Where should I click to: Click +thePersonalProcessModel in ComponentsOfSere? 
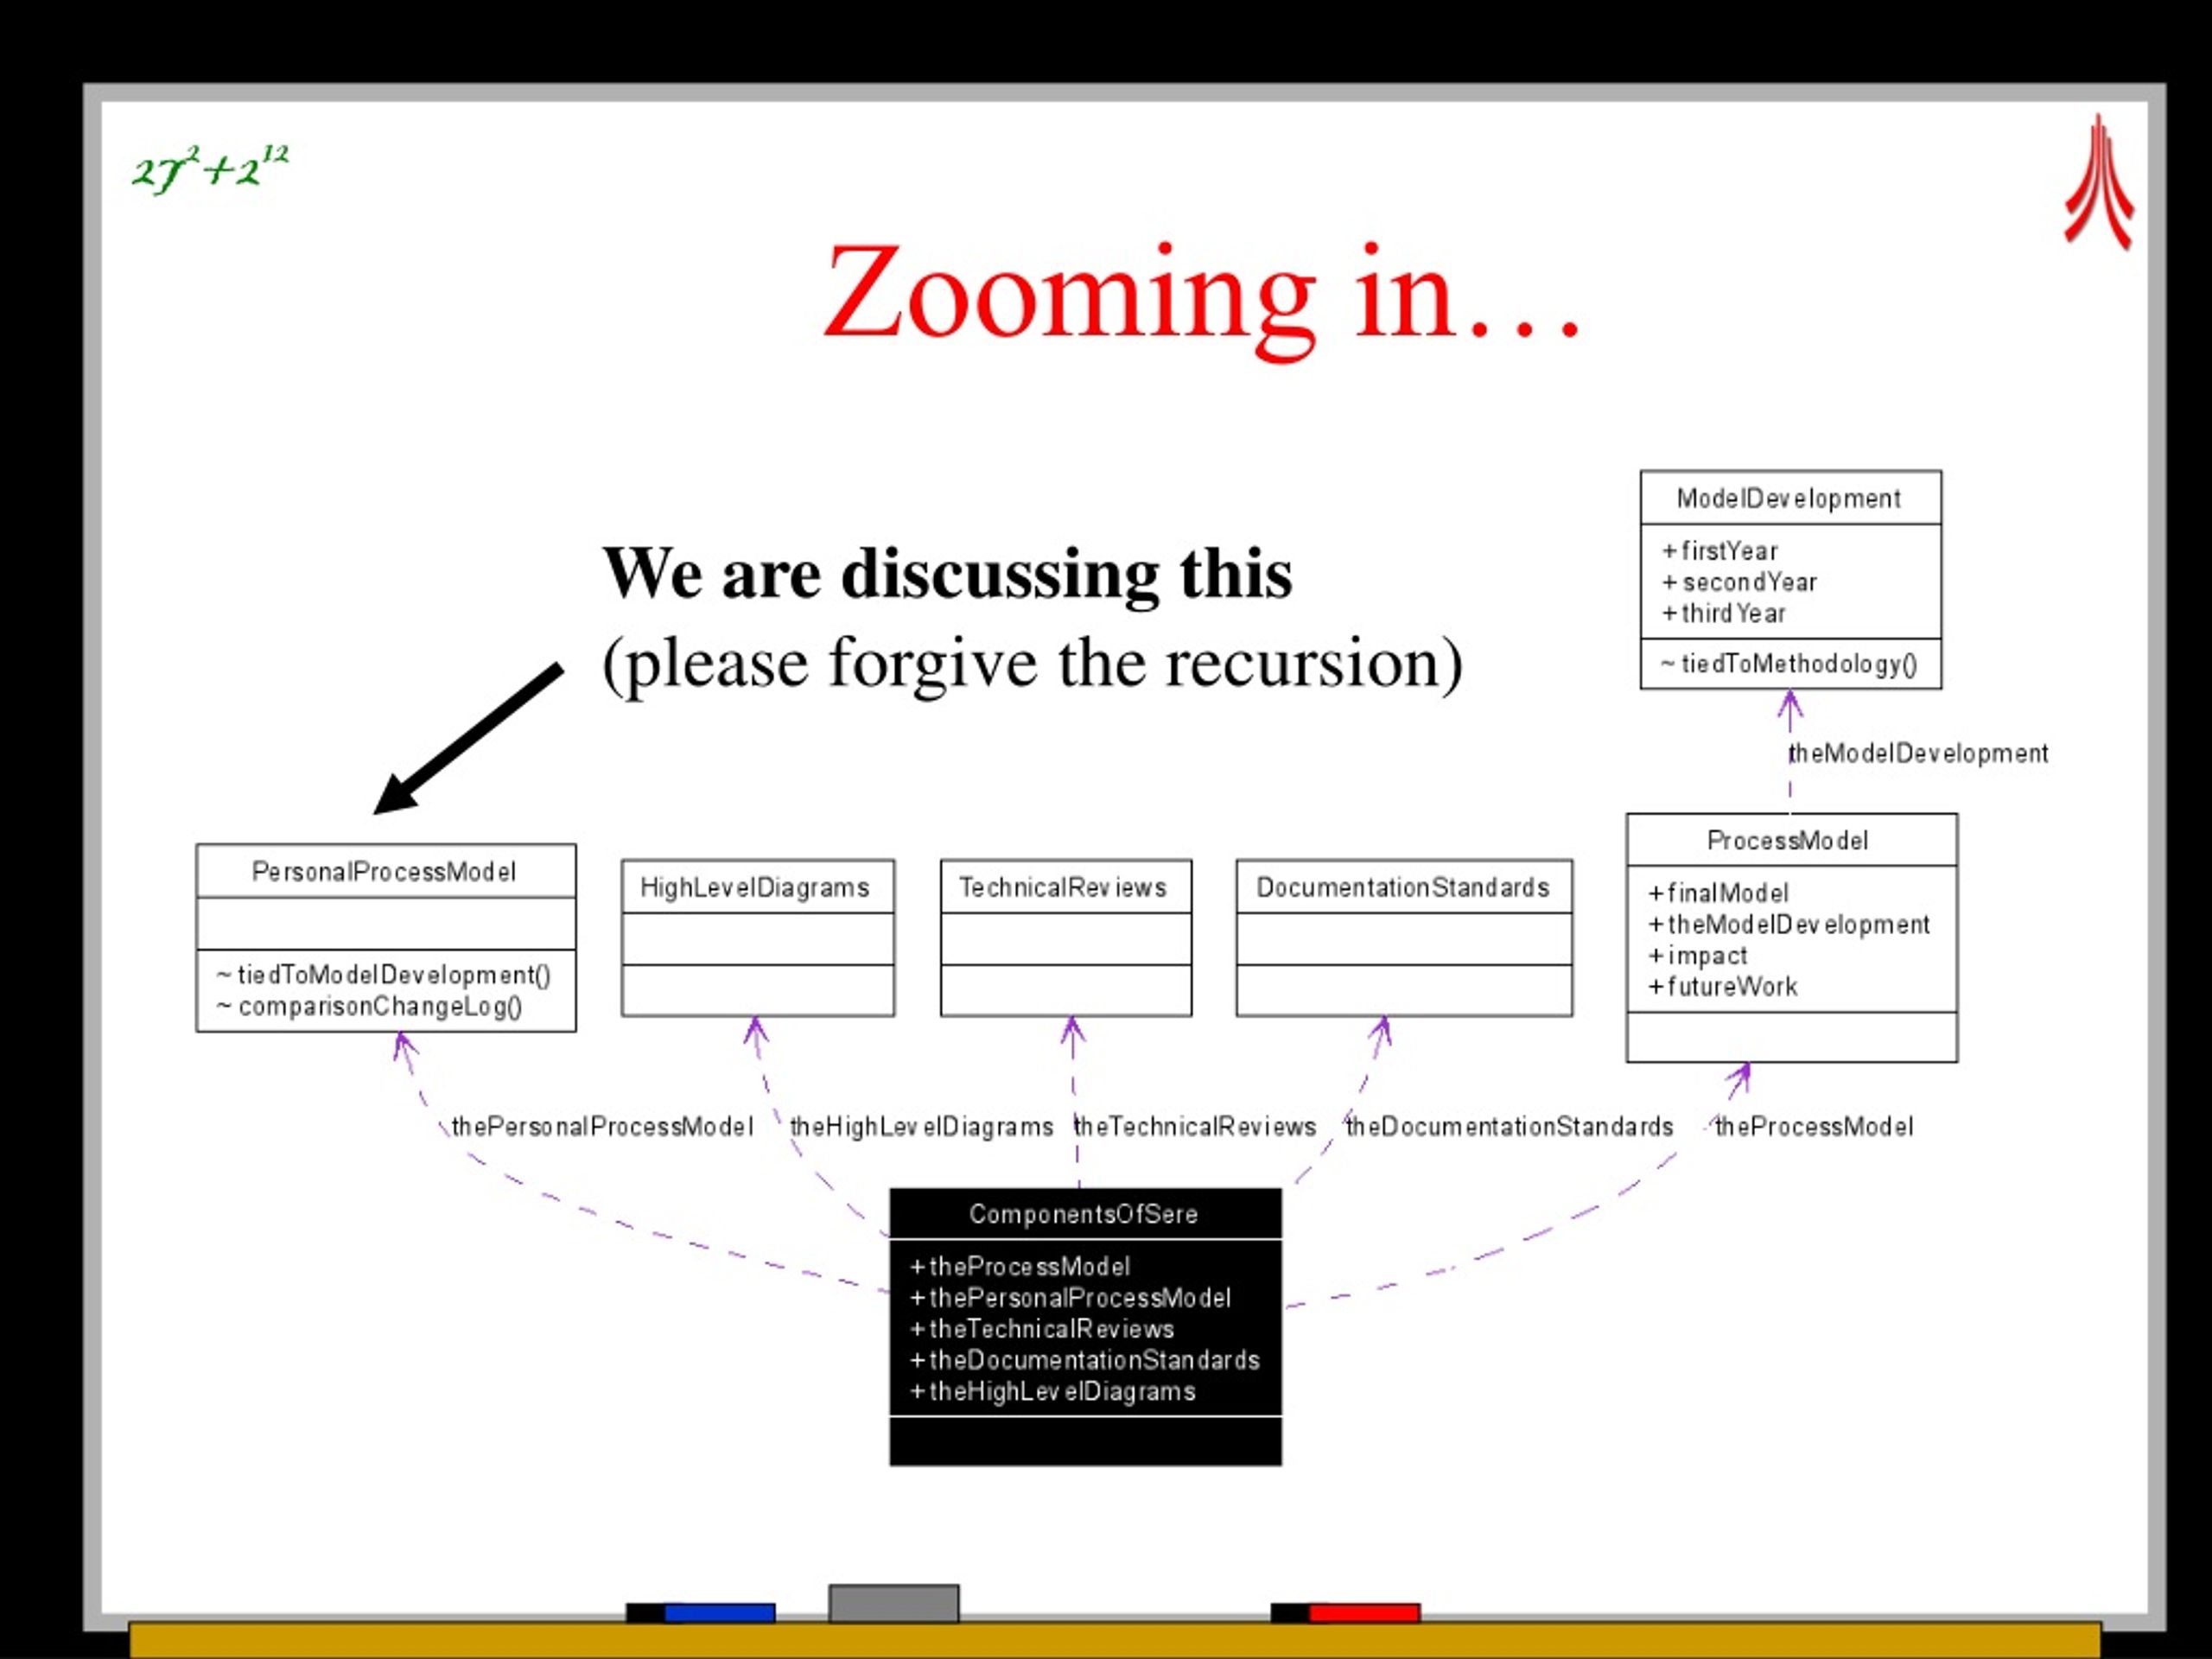1070,1298
